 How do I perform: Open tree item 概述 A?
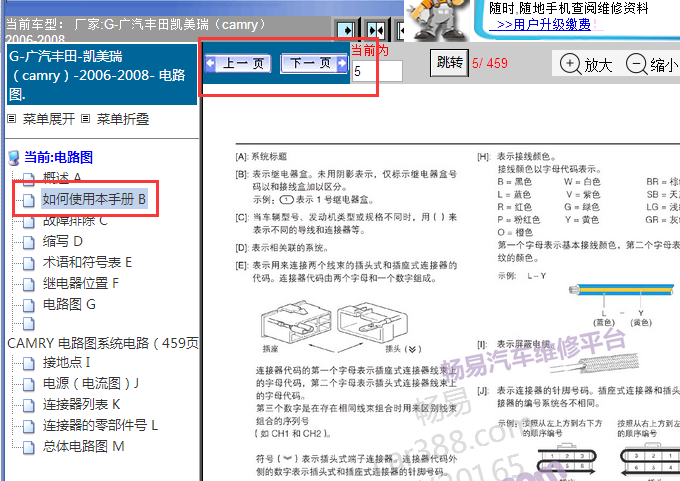point(62,177)
